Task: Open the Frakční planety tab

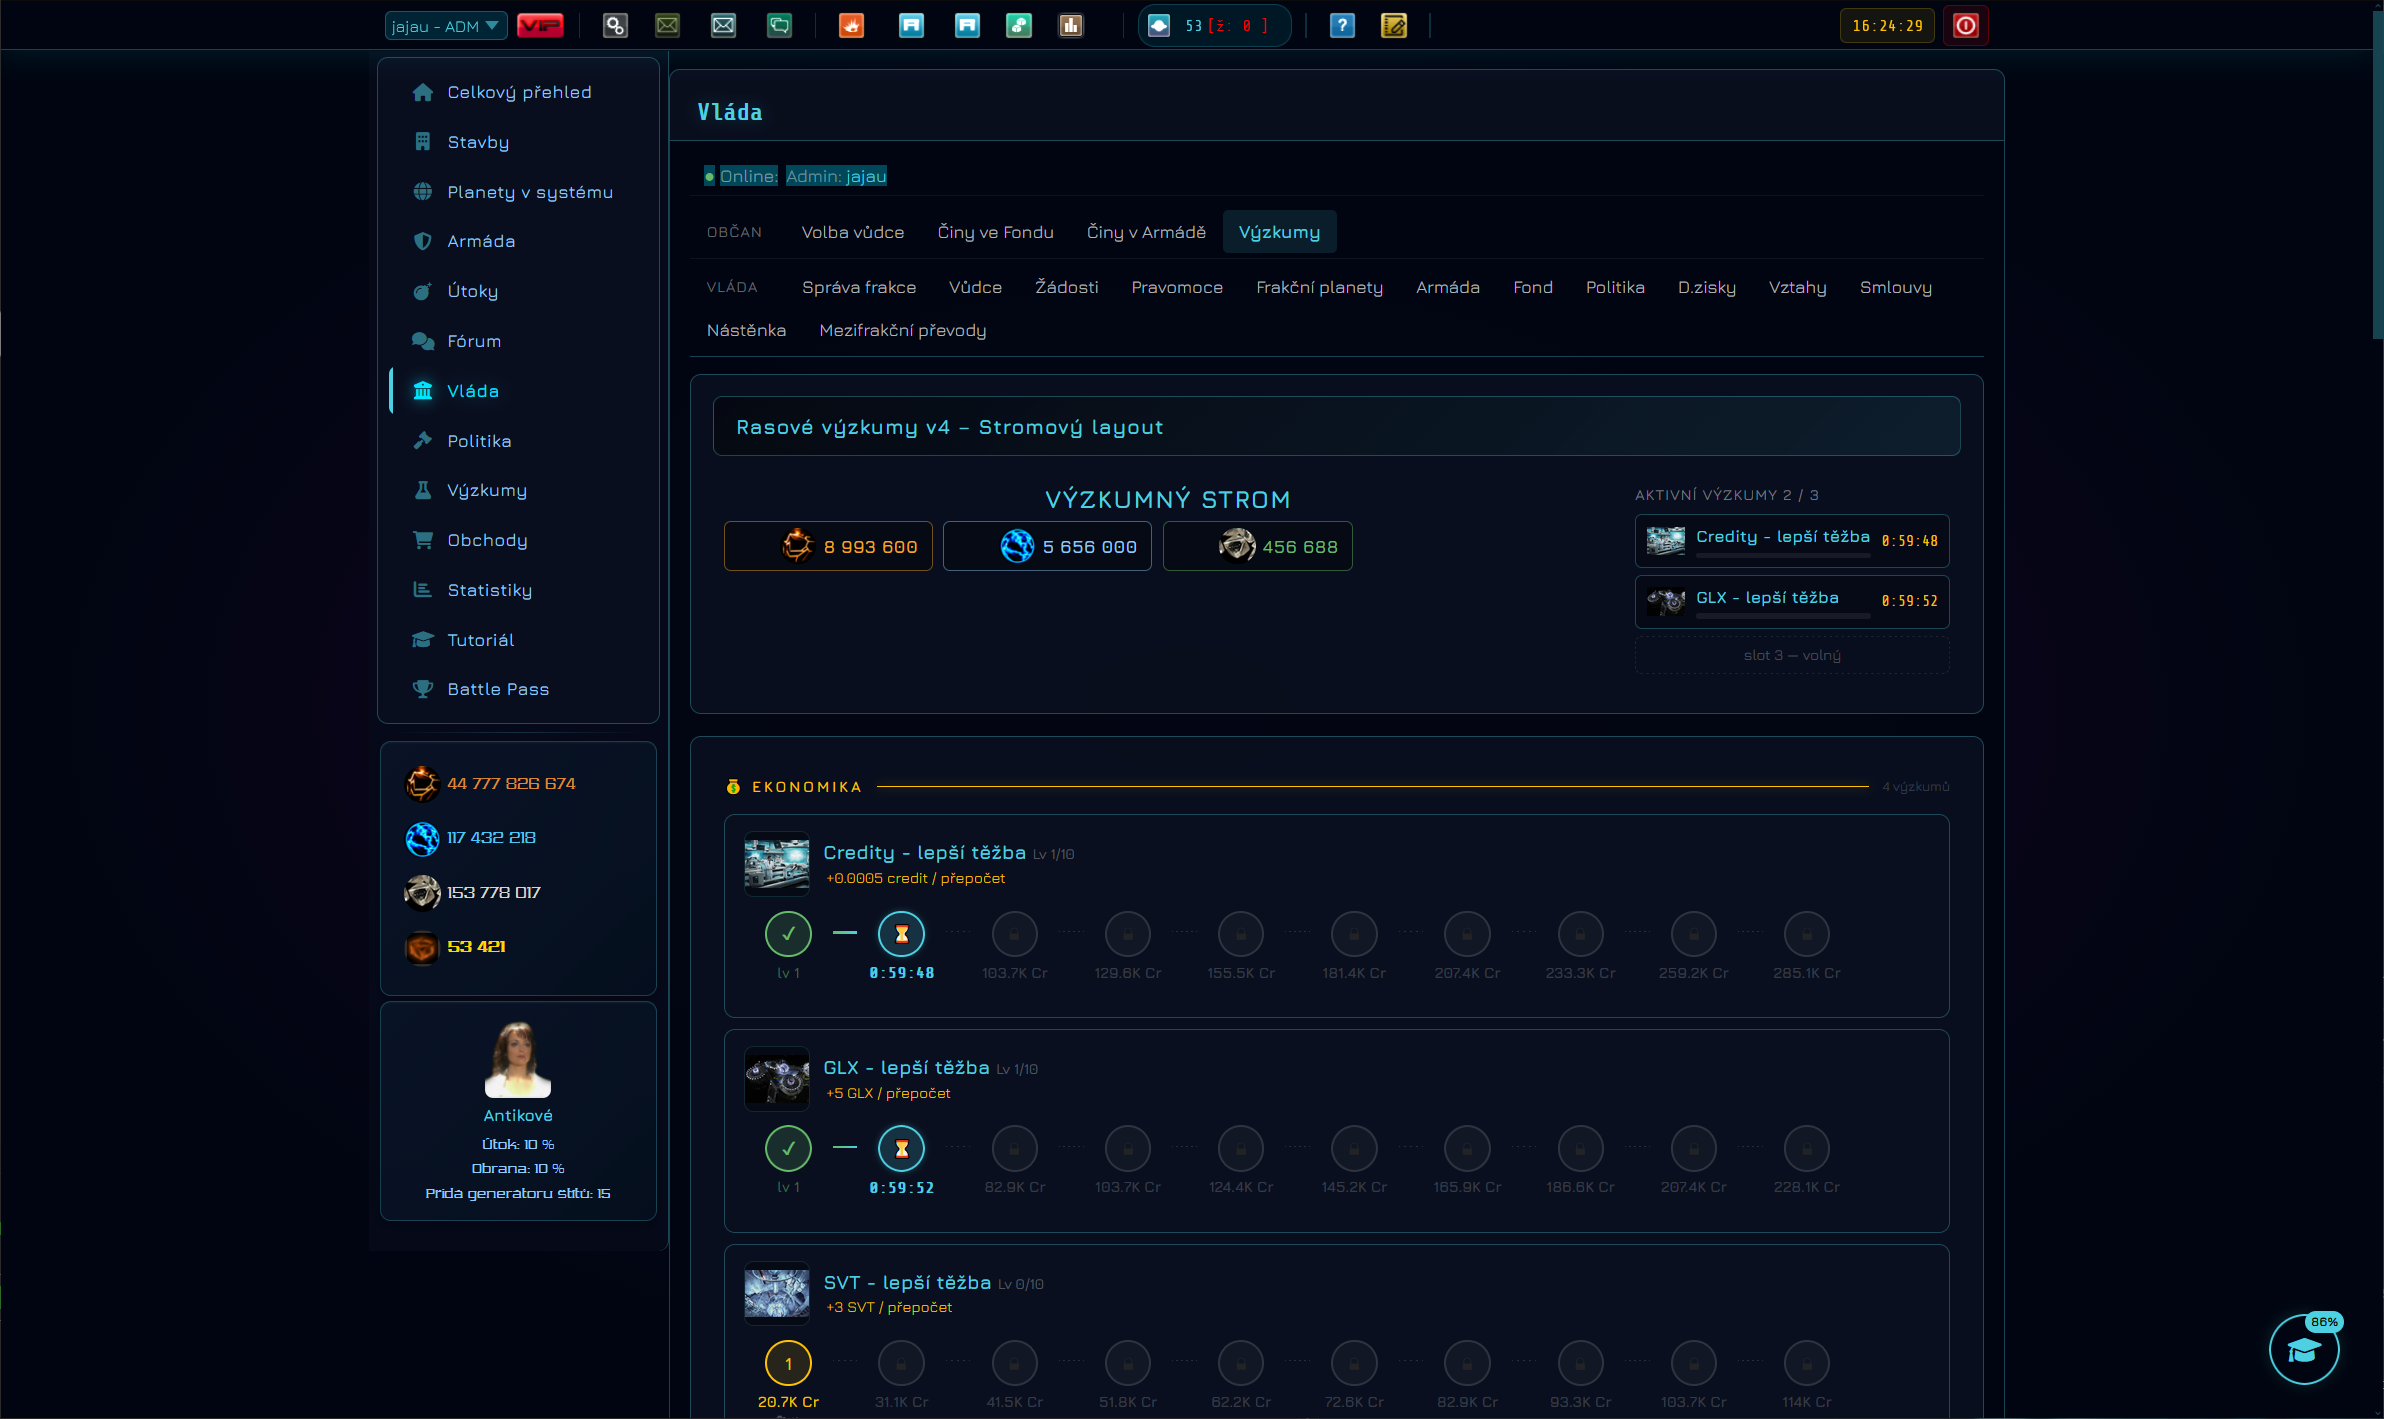Action: [x=1319, y=287]
